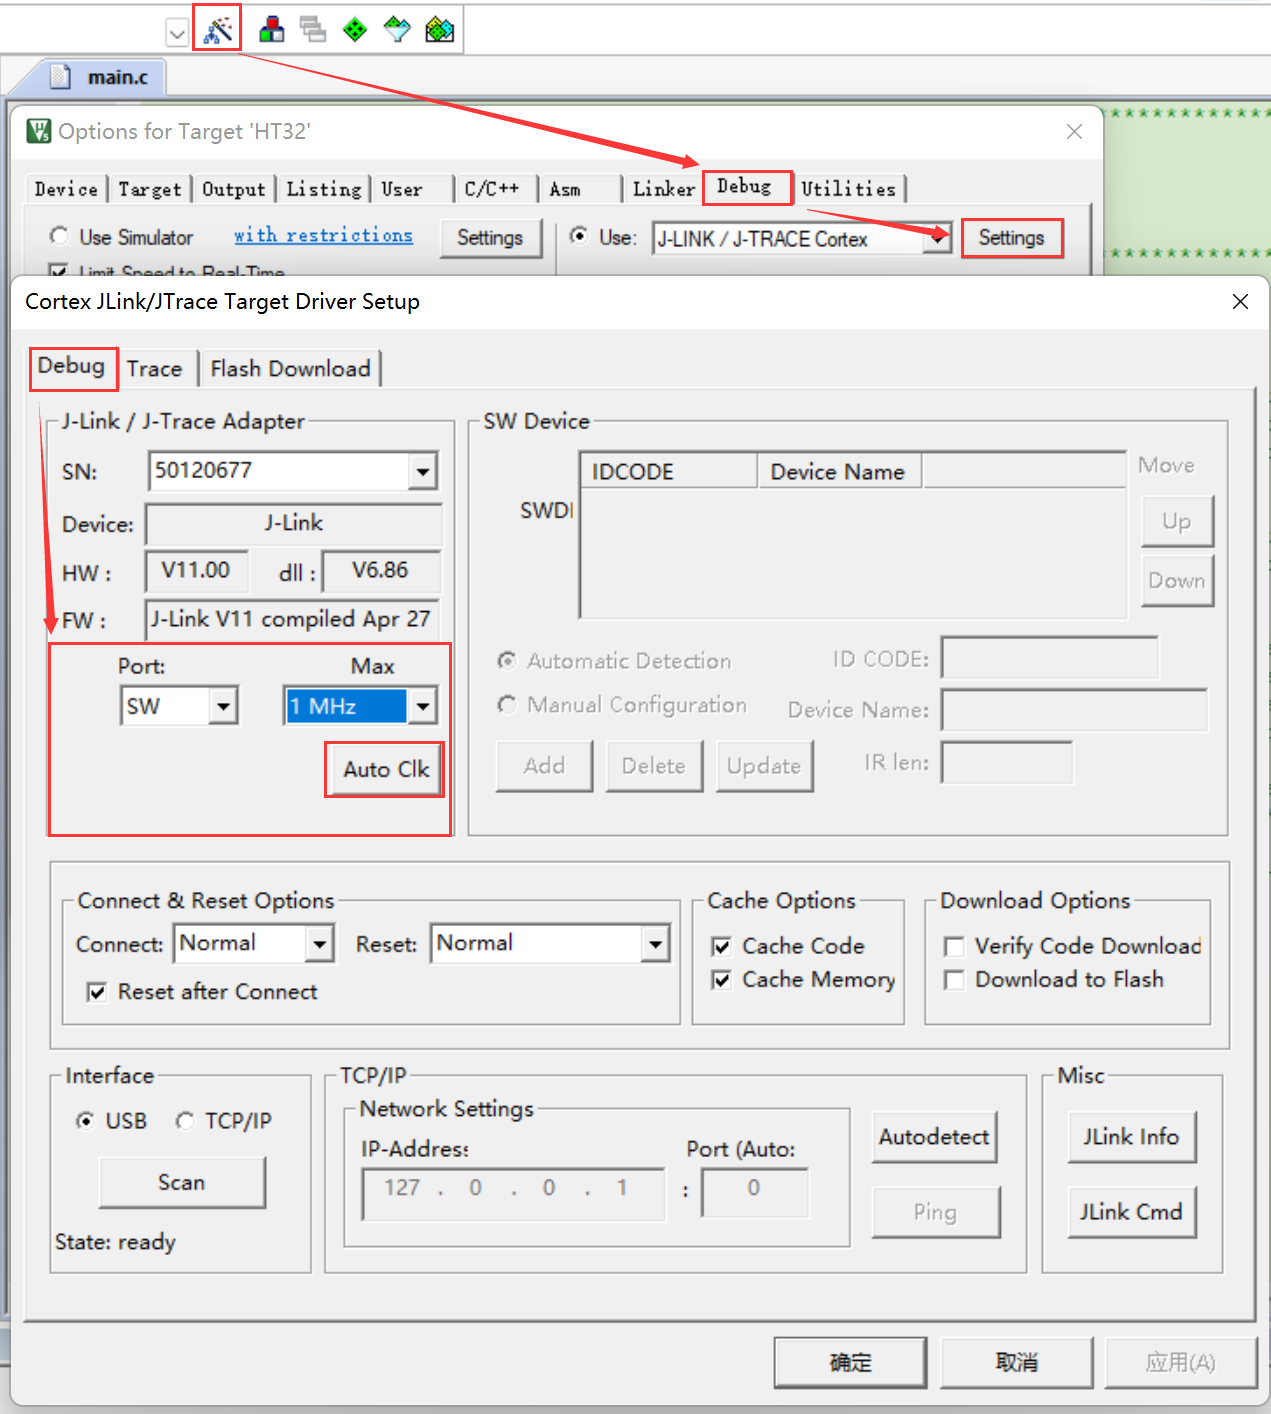Open Manage Run-Time Environment green diamond icon

(x=355, y=30)
